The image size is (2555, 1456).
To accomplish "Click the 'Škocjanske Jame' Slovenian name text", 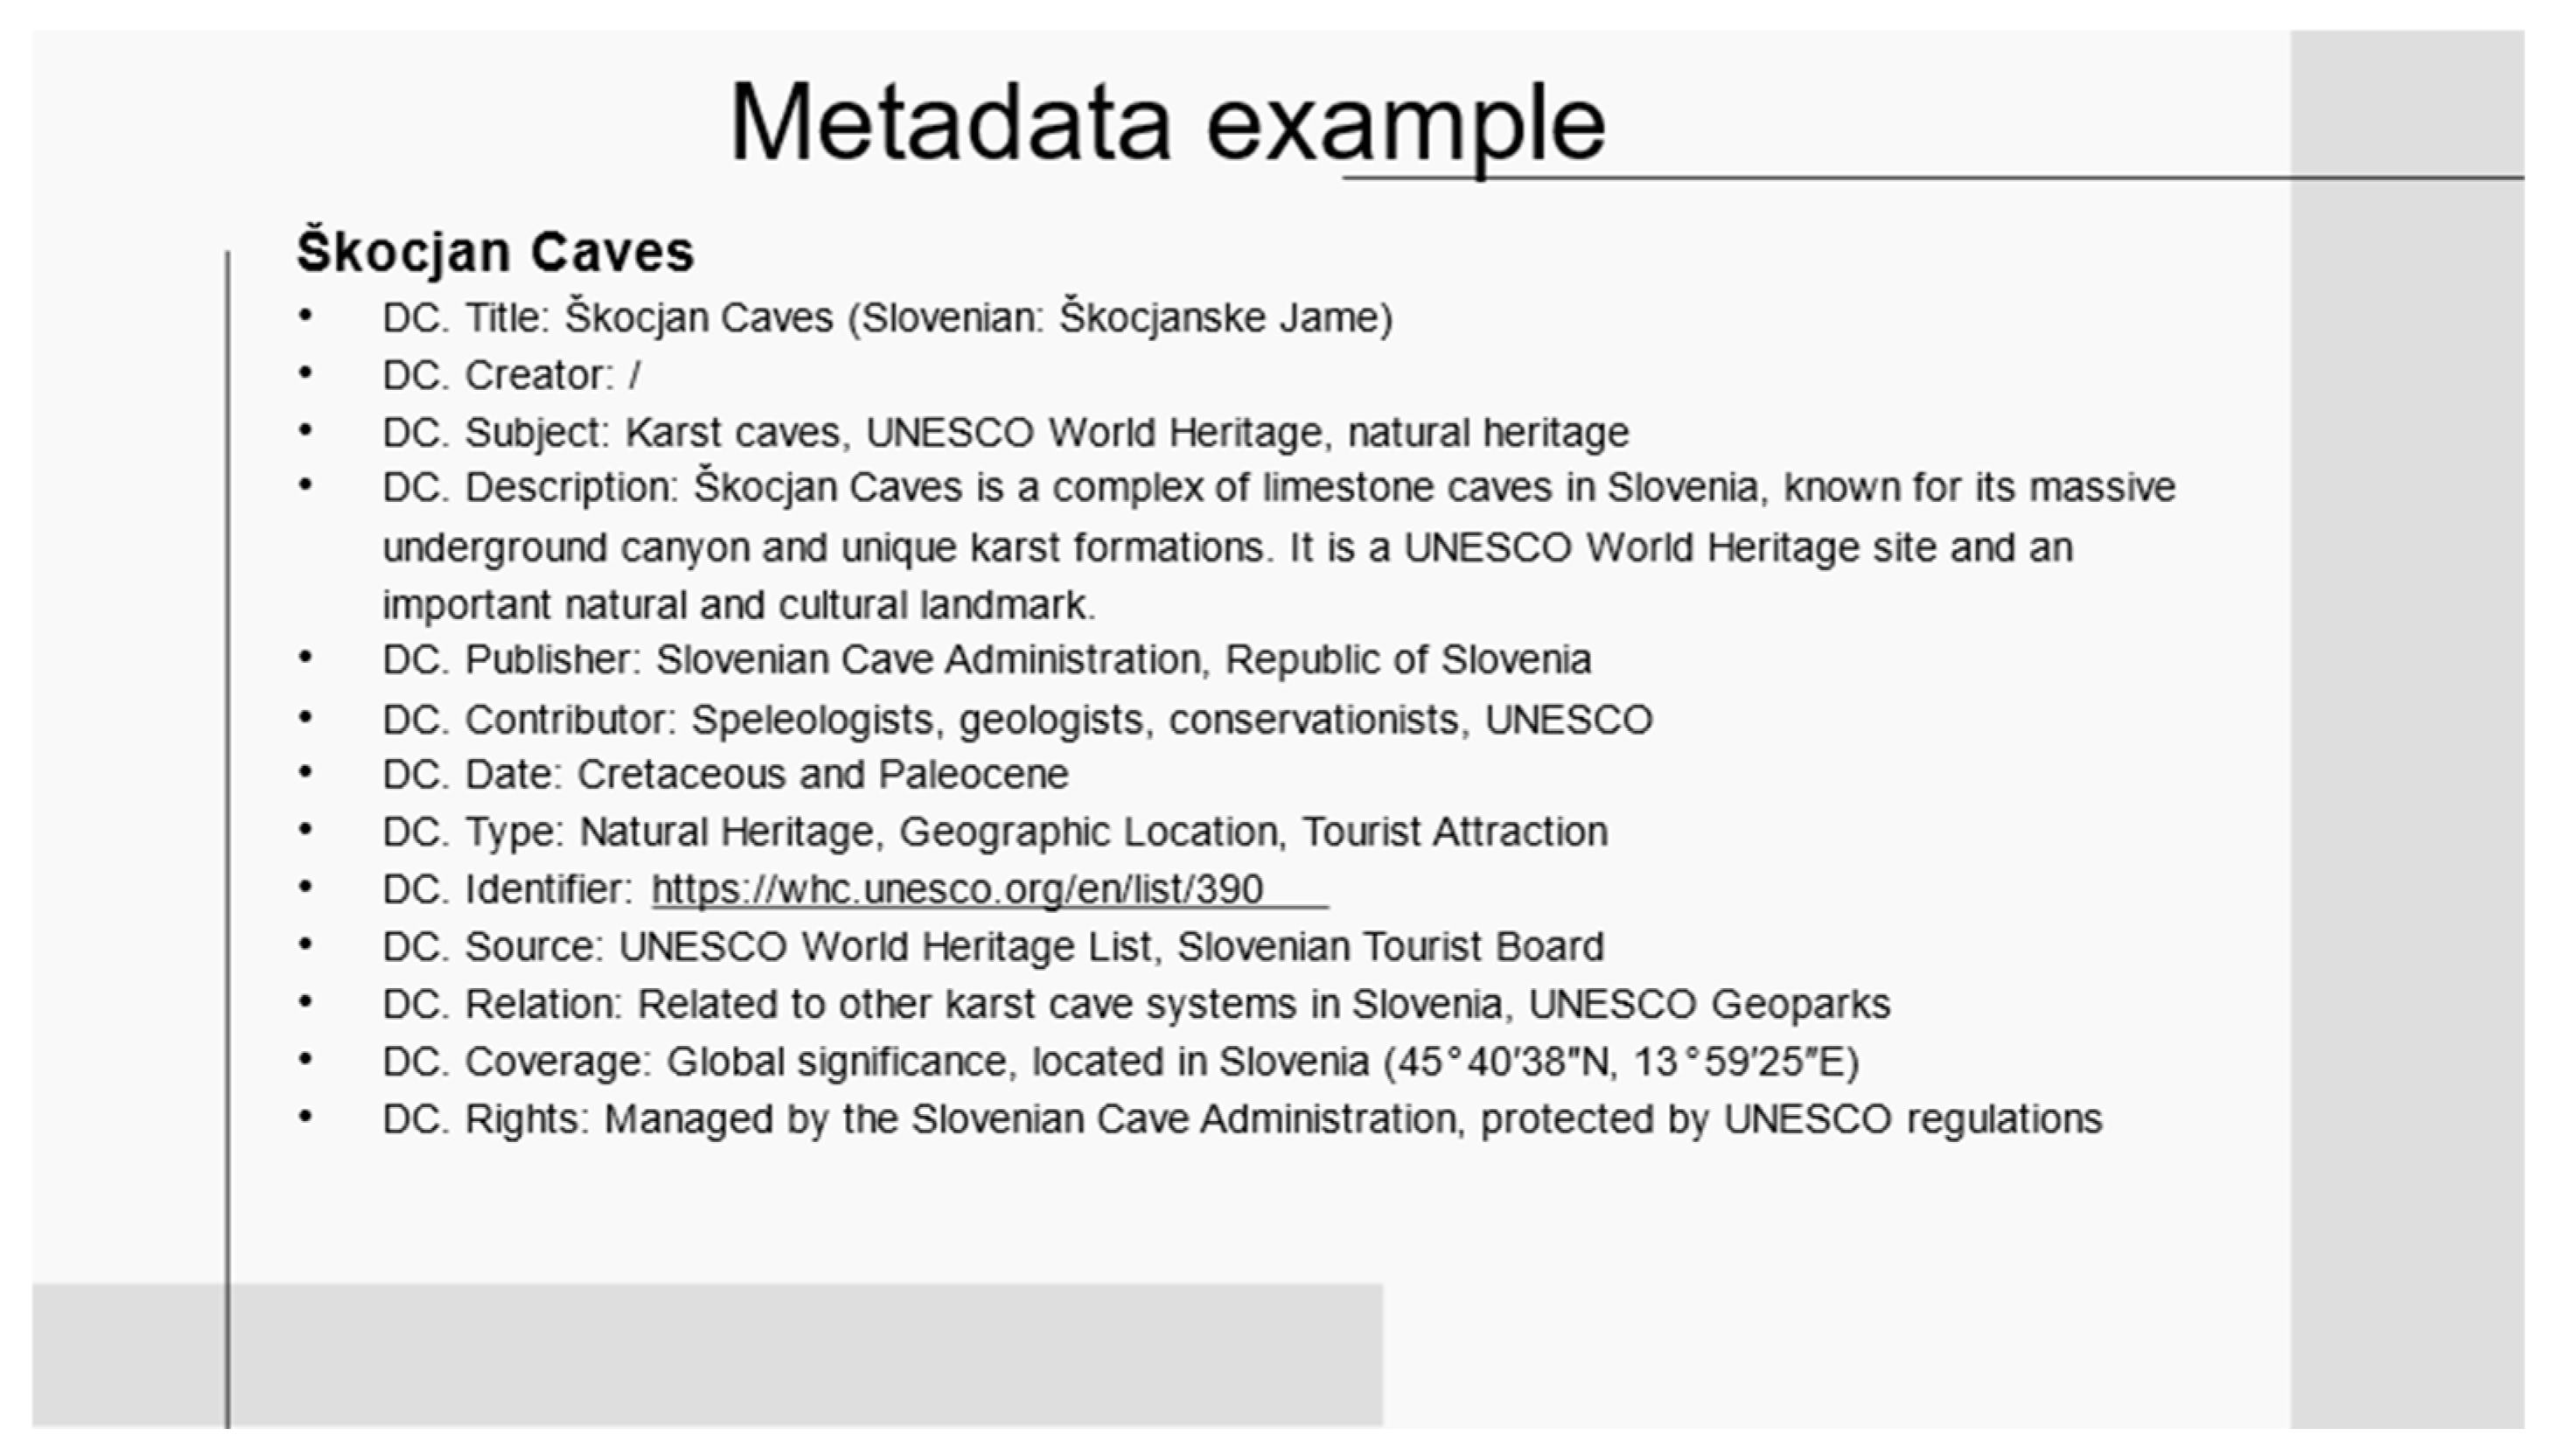I will (1224, 318).
